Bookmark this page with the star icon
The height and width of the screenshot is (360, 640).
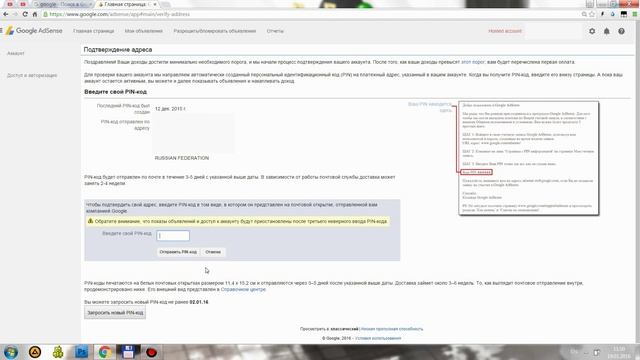pyautogui.click(x=592, y=14)
